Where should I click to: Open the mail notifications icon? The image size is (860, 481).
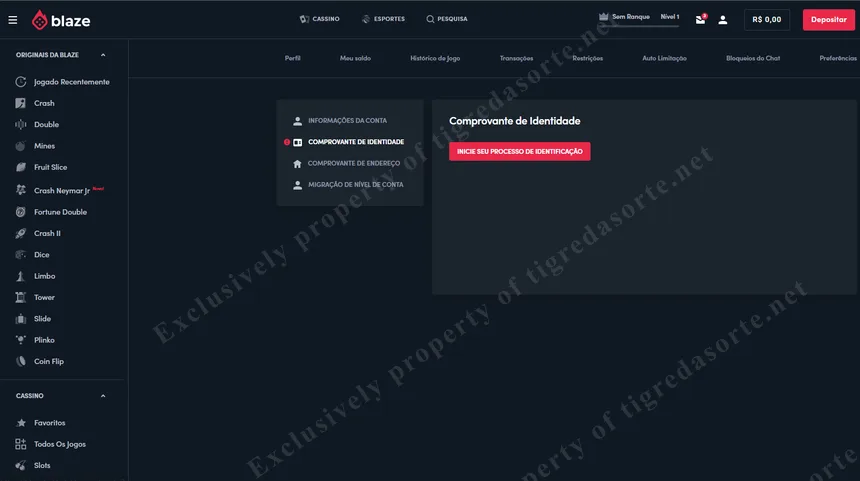(x=700, y=20)
